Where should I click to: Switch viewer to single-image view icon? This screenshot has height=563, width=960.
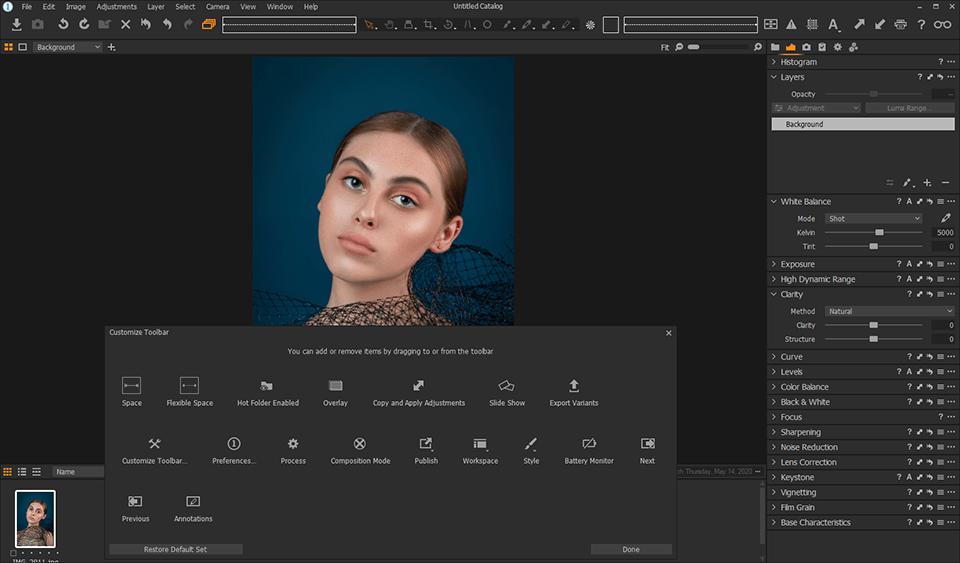(x=23, y=47)
